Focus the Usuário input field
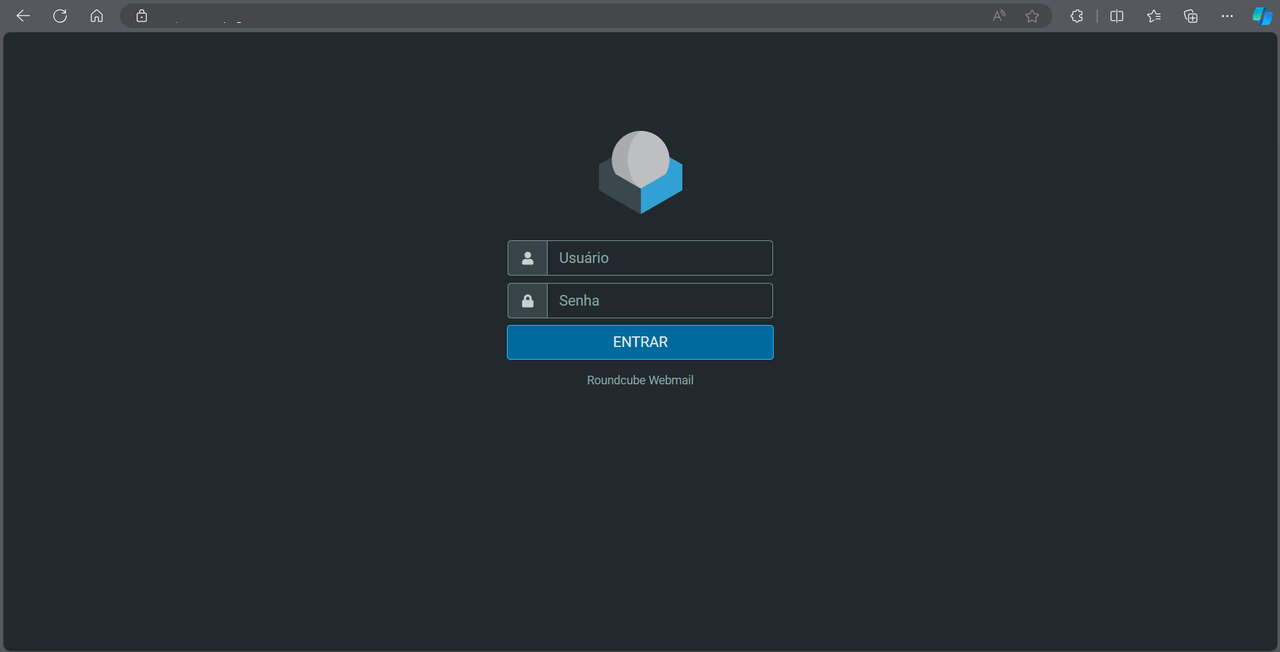Screen dimensions: 1280x652 [660, 258]
